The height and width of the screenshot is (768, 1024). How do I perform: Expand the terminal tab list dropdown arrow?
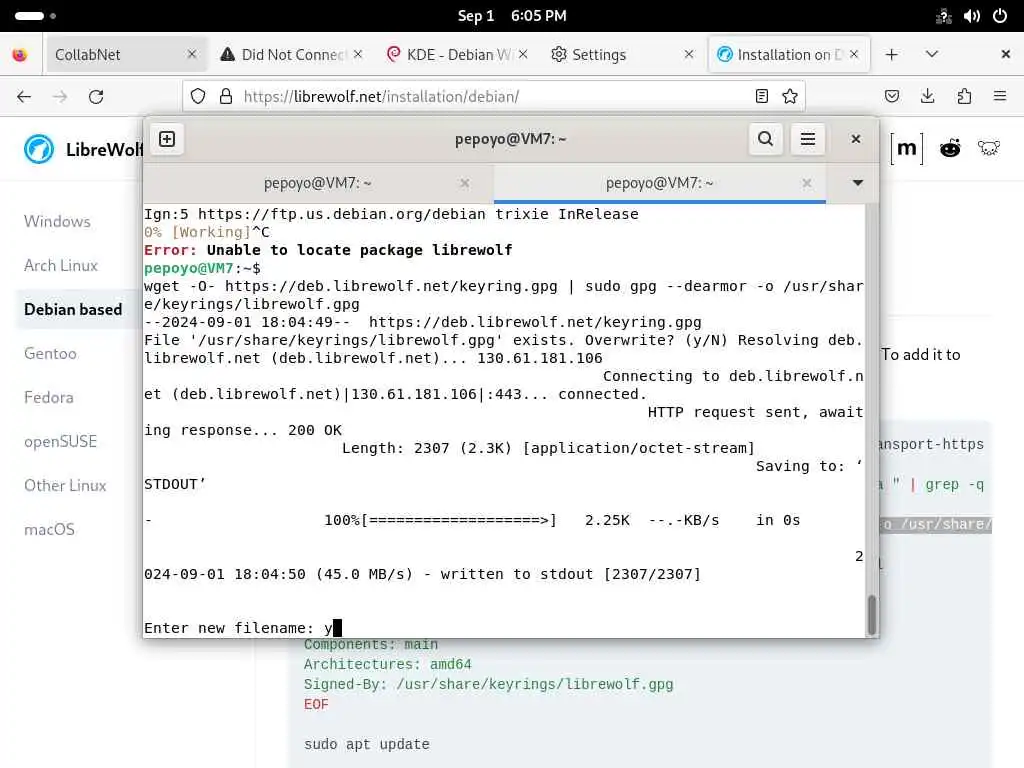coord(858,183)
